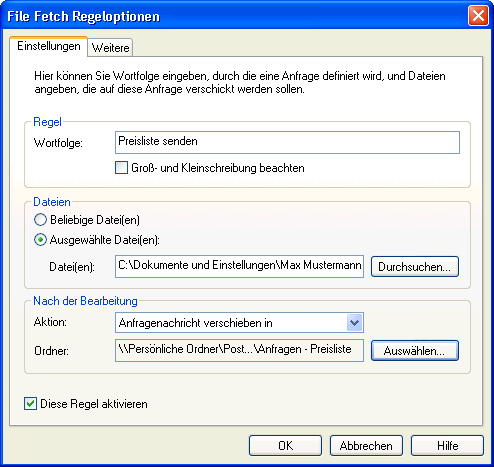Click the Datei(en) file path field
This screenshot has height=467, width=494.
[x=239, y=266]
